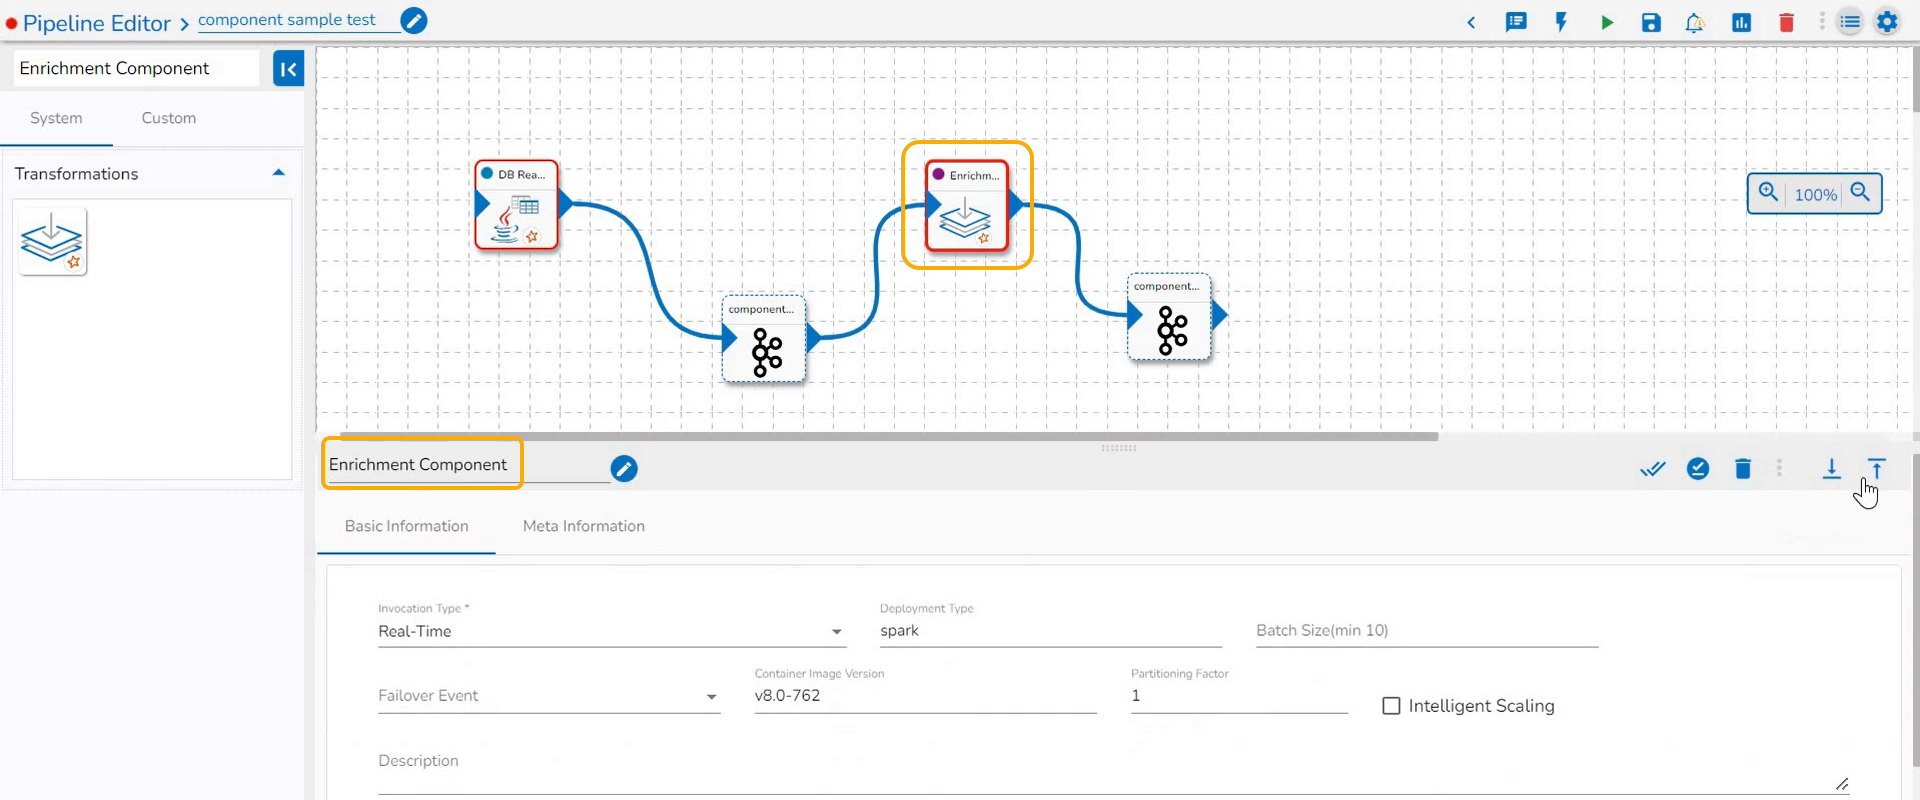The width and height of the screenshot is (1920, 800).
Task: Switch to the Custom tab
Action: [x=169, y=118]
